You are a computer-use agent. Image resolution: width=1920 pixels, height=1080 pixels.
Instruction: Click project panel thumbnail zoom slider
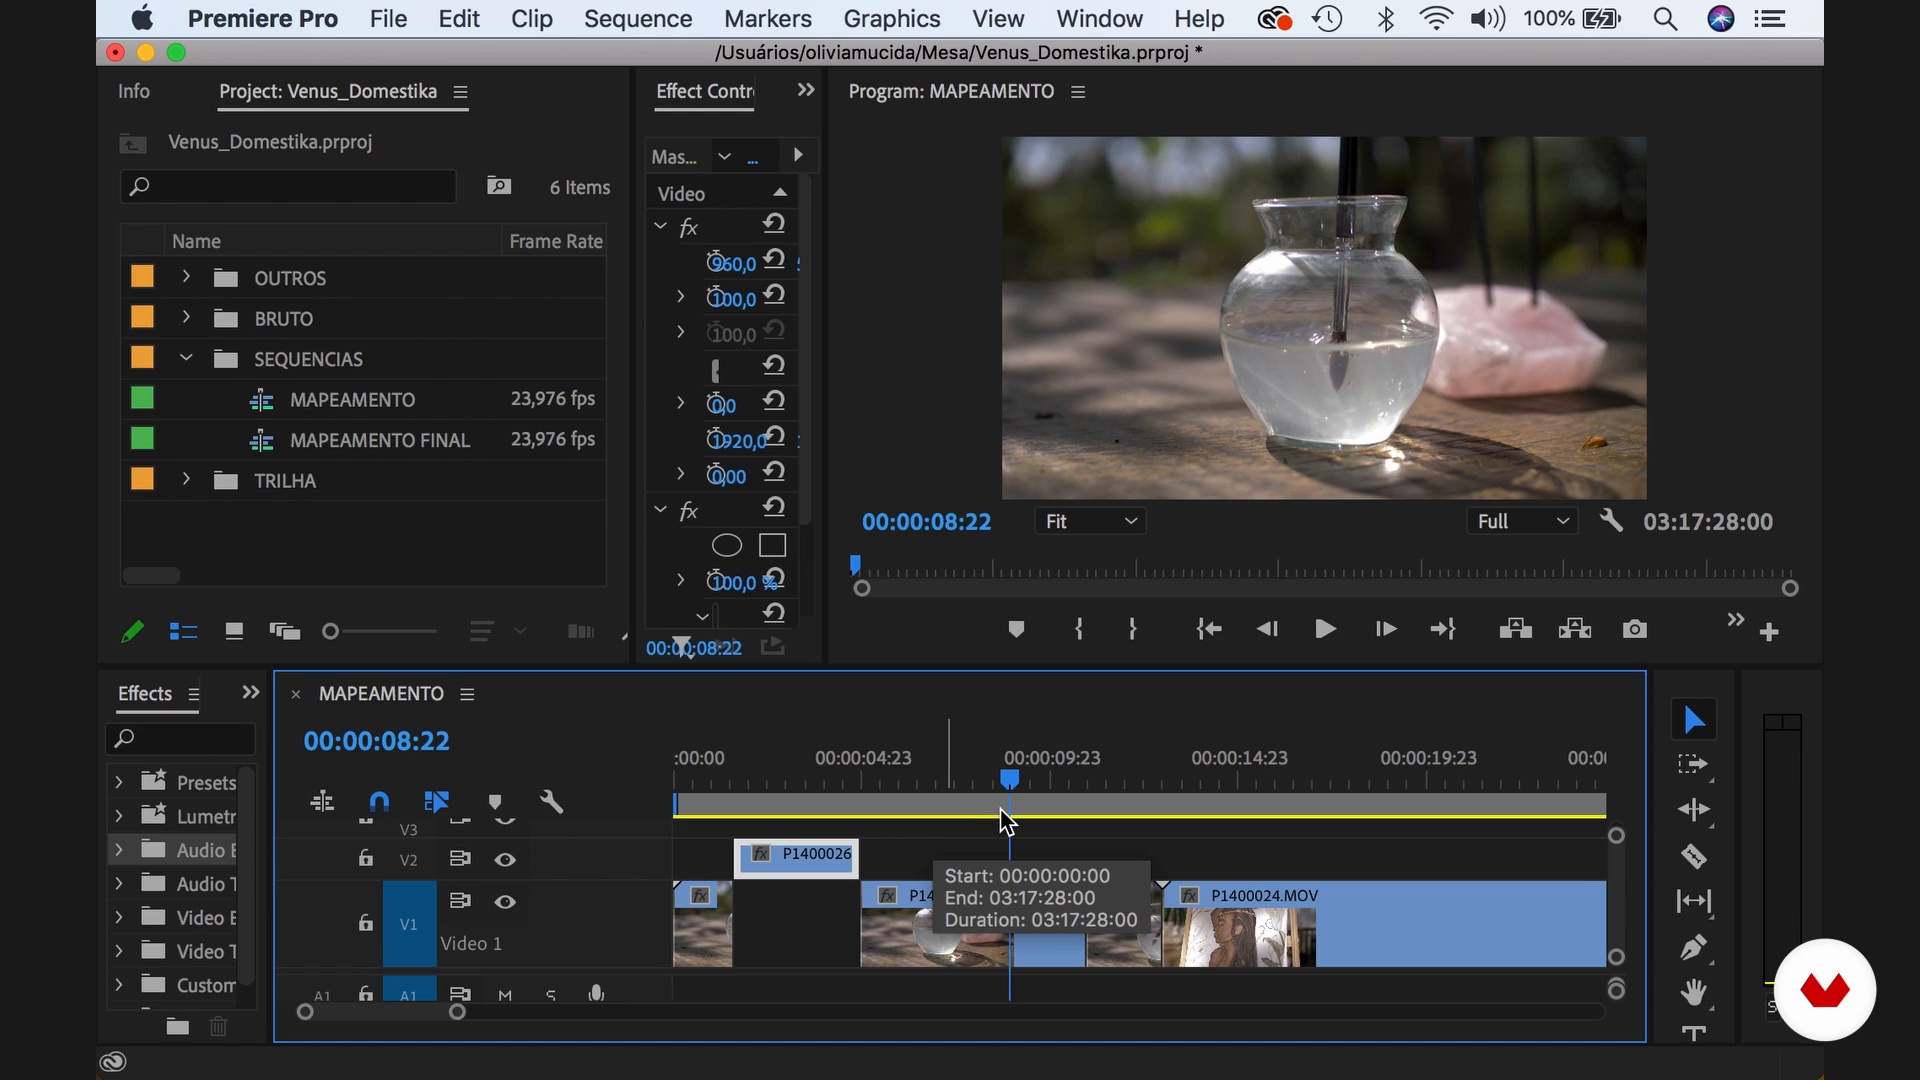pyautogui.click(x=331, y=631)
